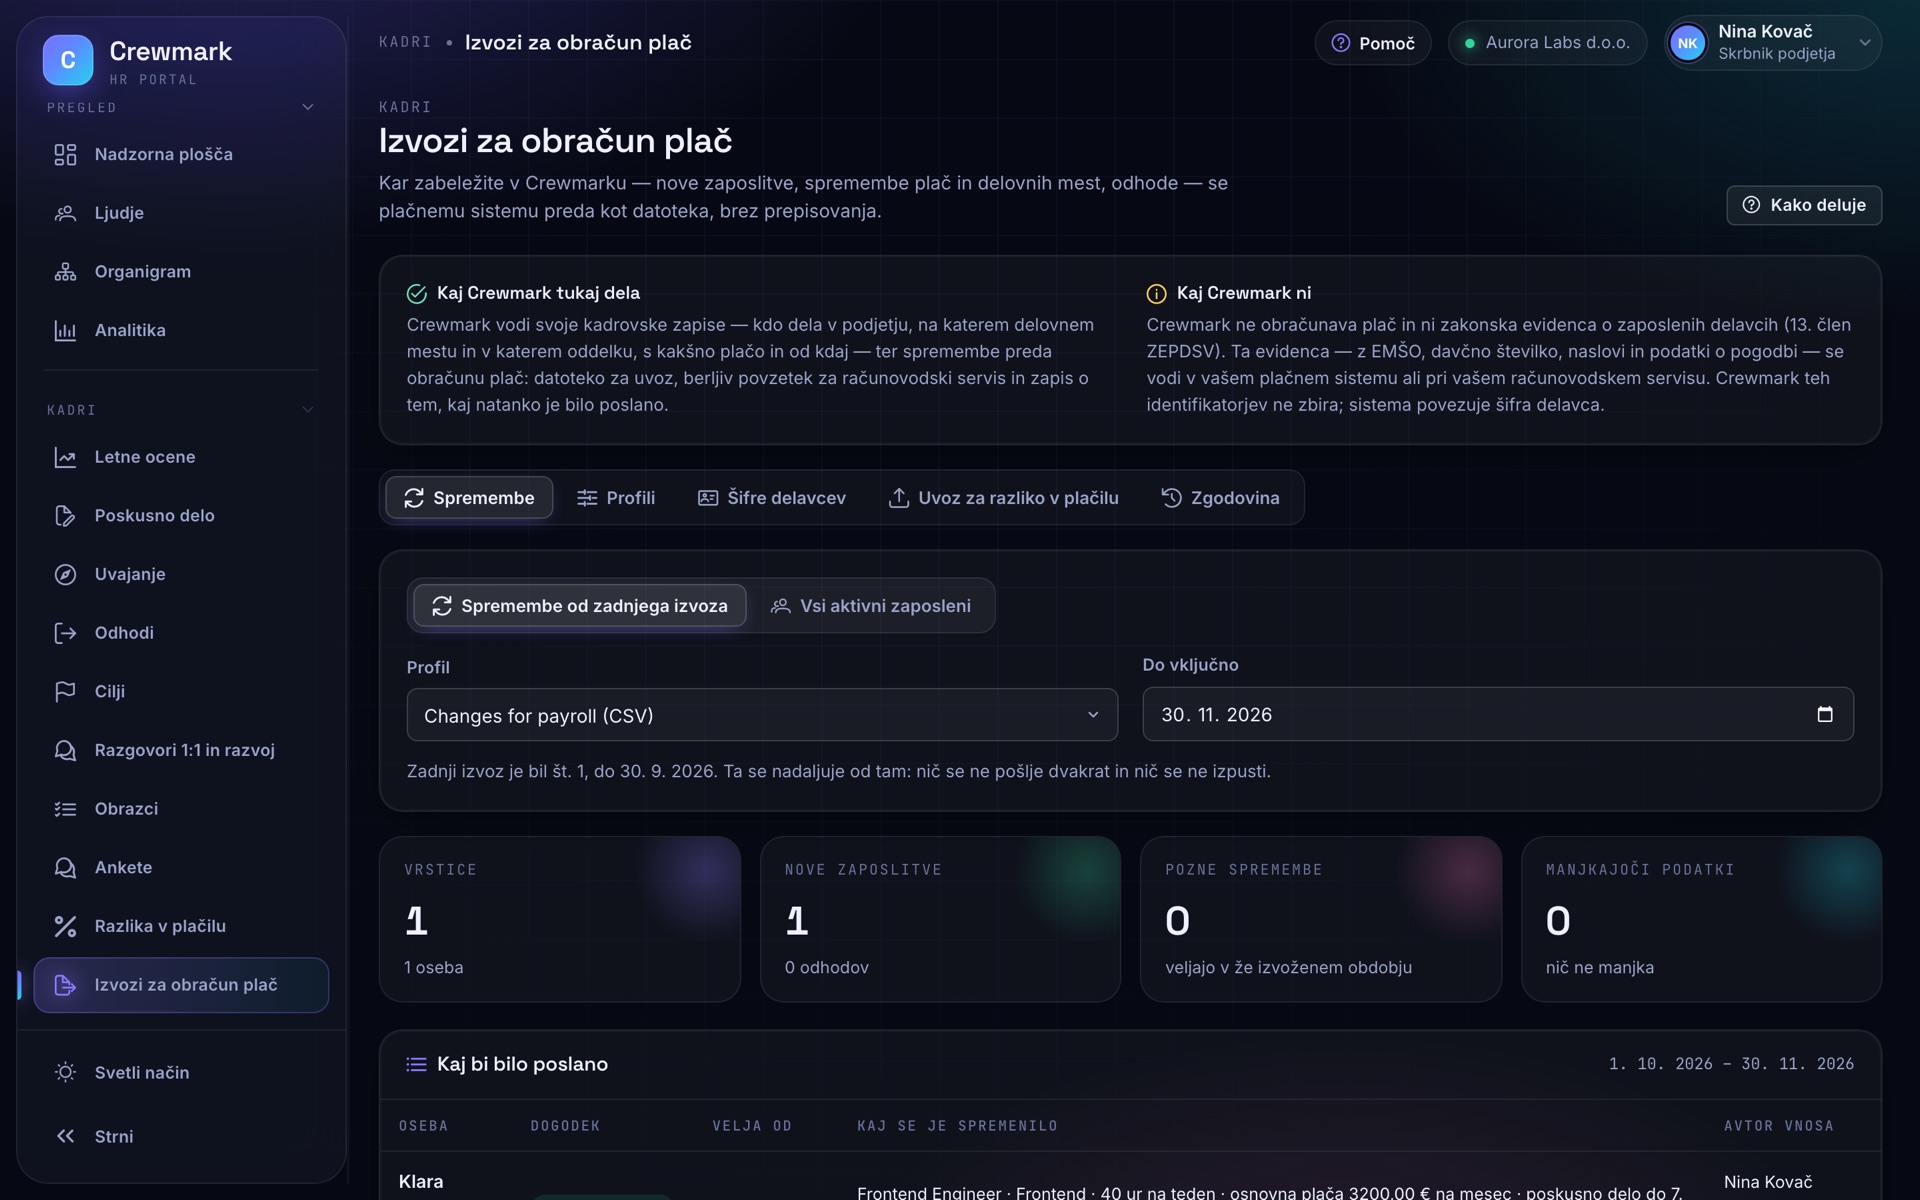The width and height of the screenshot is (1920, 1200).
Task: Click the Pozne spremembe stat card
Action: click(x=1321, y=919)
